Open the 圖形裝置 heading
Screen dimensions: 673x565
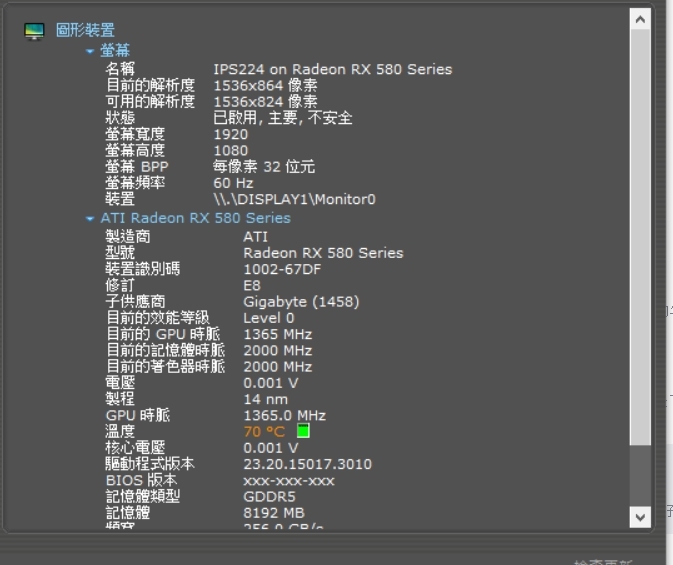(x=85, y=30)
